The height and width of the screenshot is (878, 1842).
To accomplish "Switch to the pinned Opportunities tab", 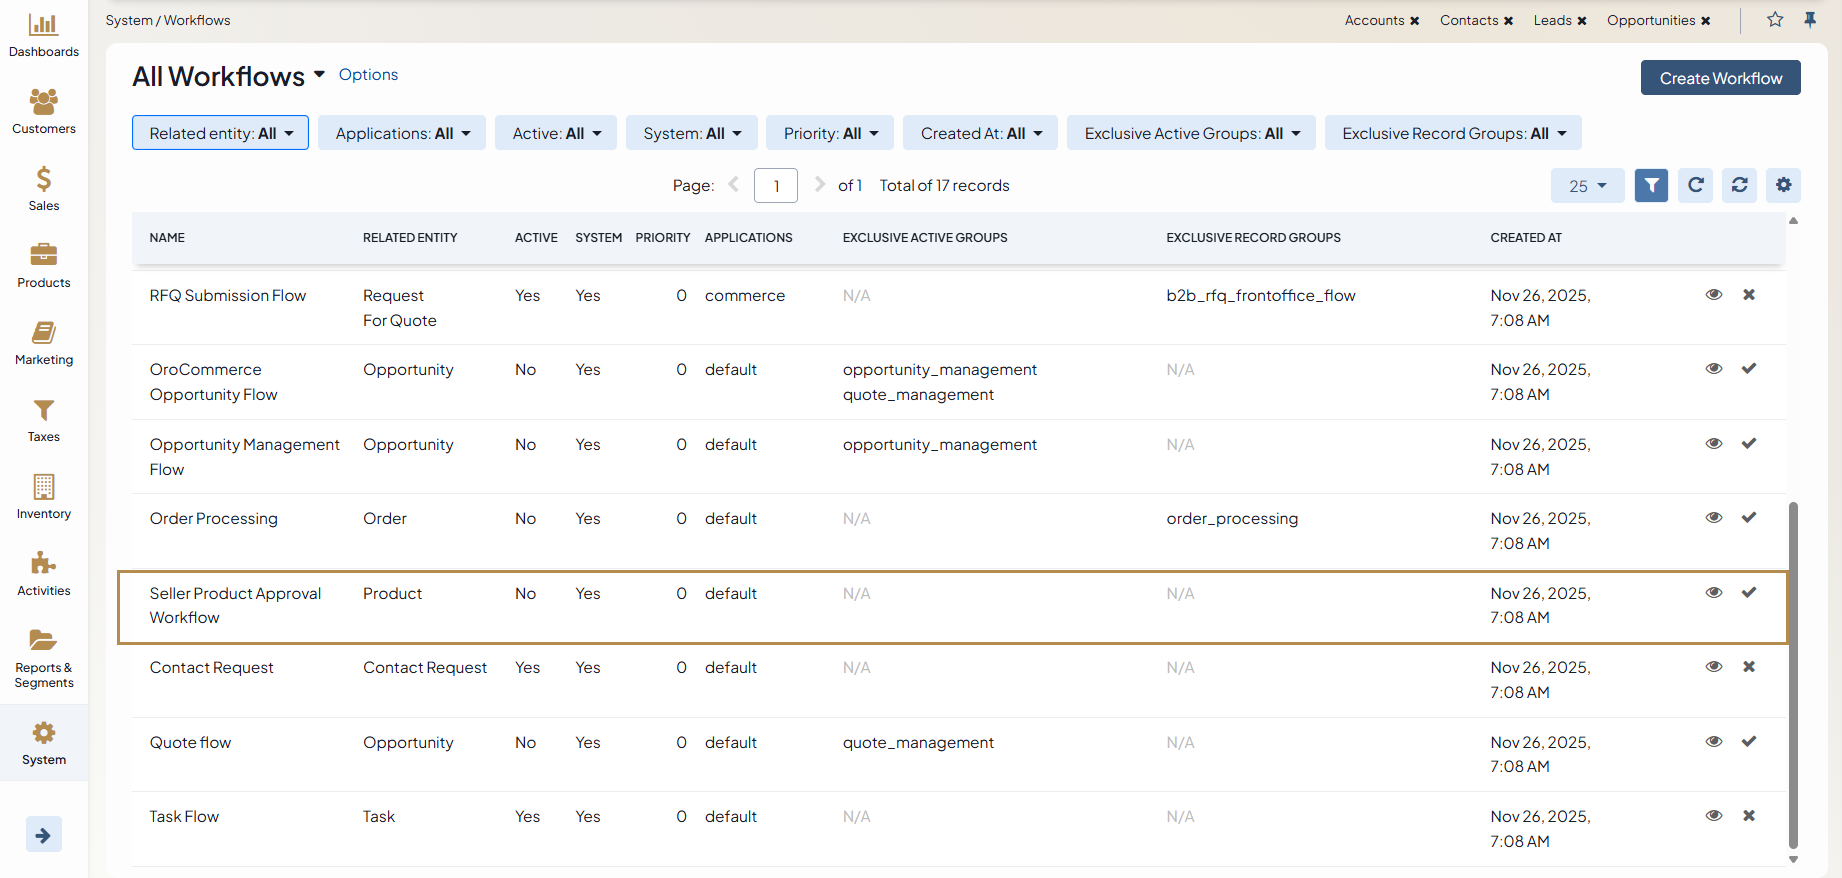I will click(x=1650, y=20).
